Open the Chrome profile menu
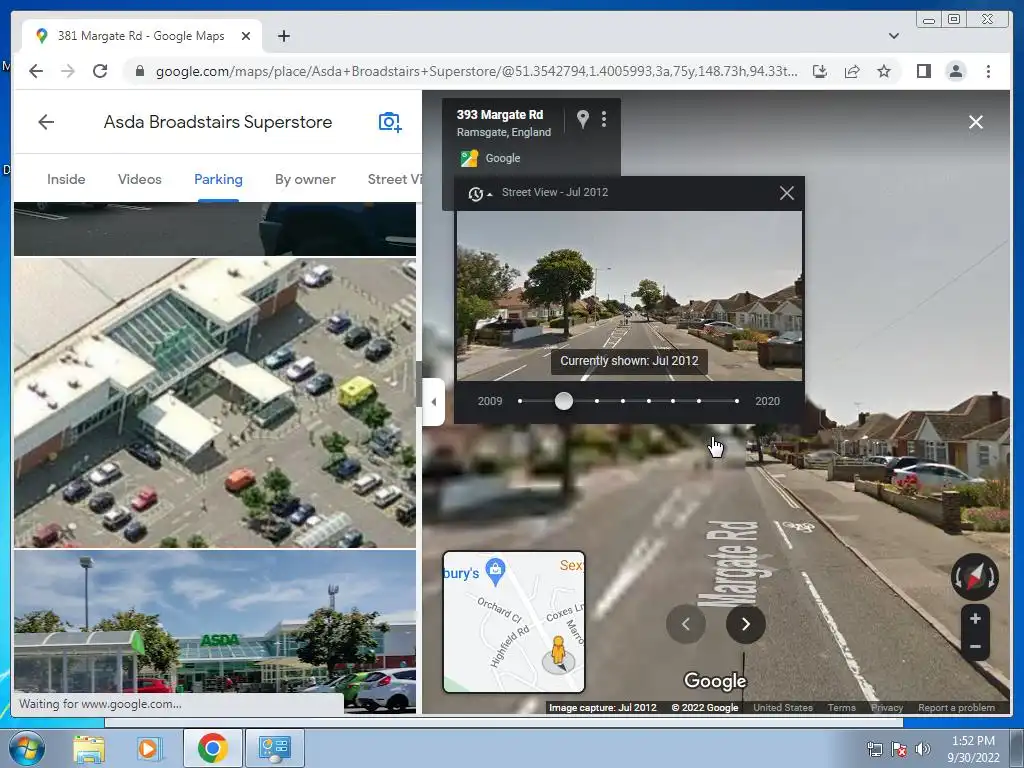 pyautogui.click(x=955, y=71)
